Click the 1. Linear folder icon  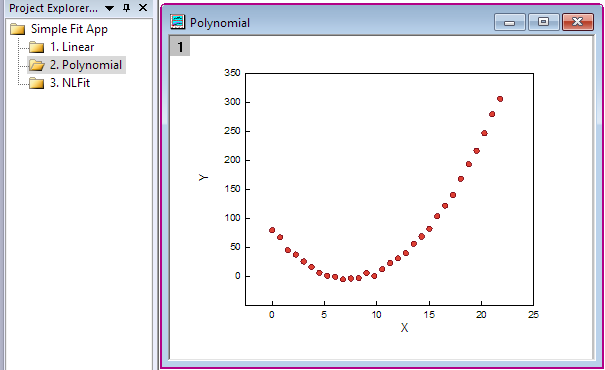37,47
